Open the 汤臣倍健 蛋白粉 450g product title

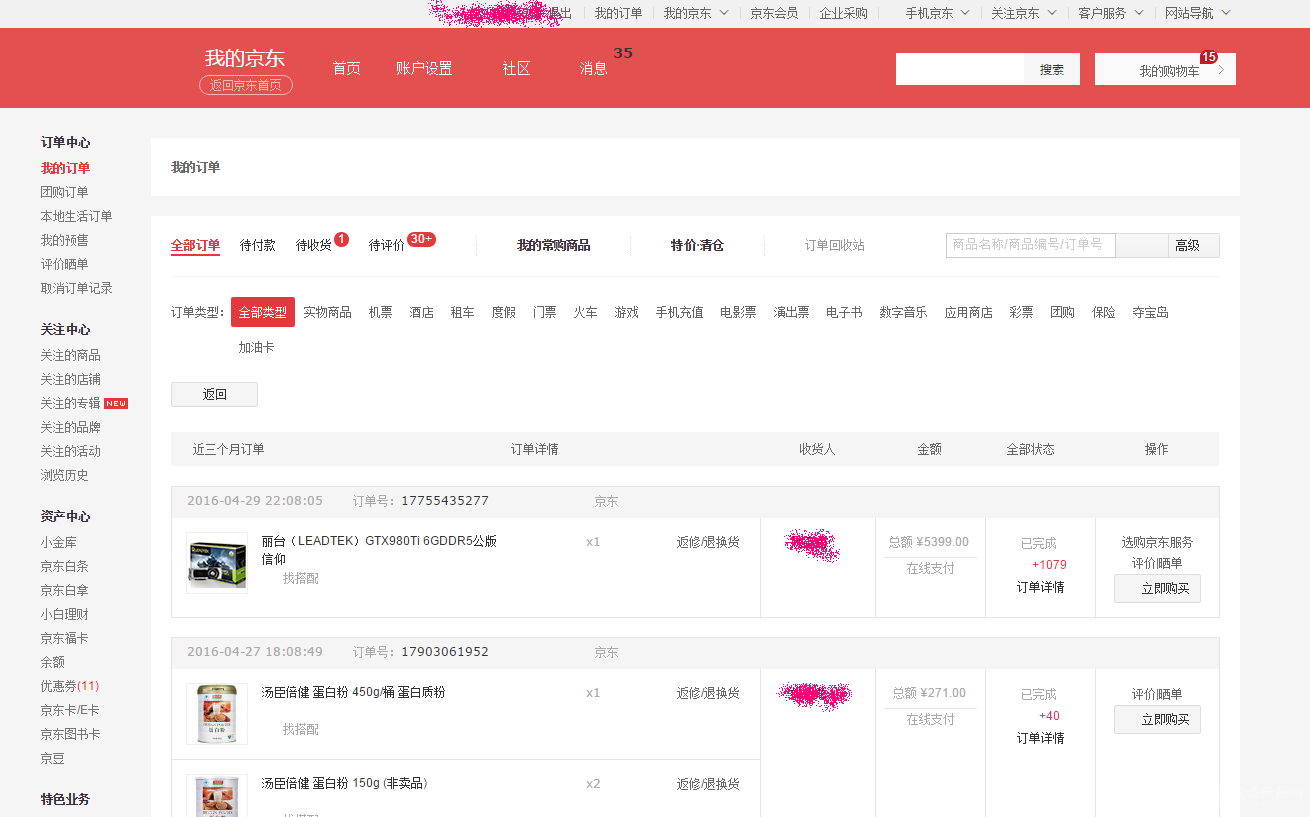pos(353,692)
